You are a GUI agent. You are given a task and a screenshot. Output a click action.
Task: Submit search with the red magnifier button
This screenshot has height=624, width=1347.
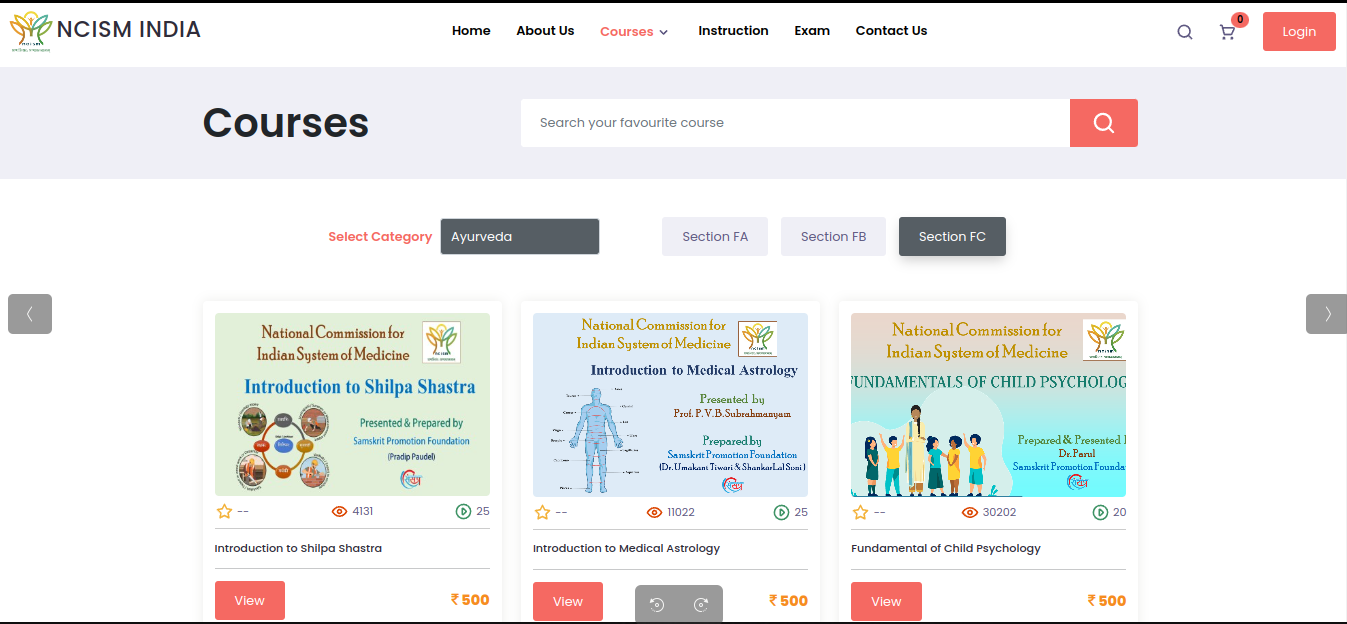pyautogui.click(x=1104, y=123)
